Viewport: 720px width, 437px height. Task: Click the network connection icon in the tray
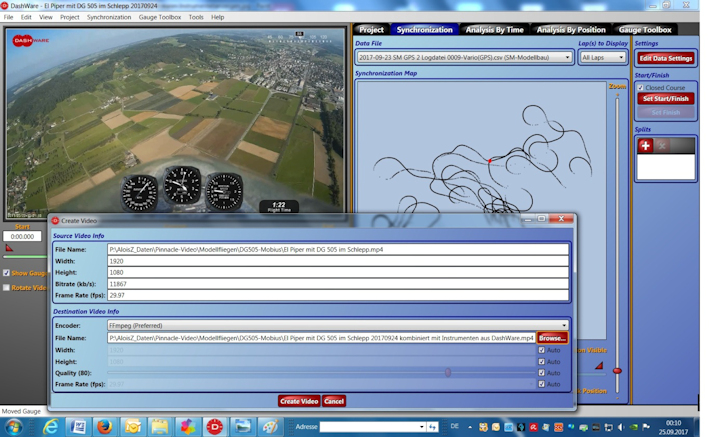coord(608,427)
